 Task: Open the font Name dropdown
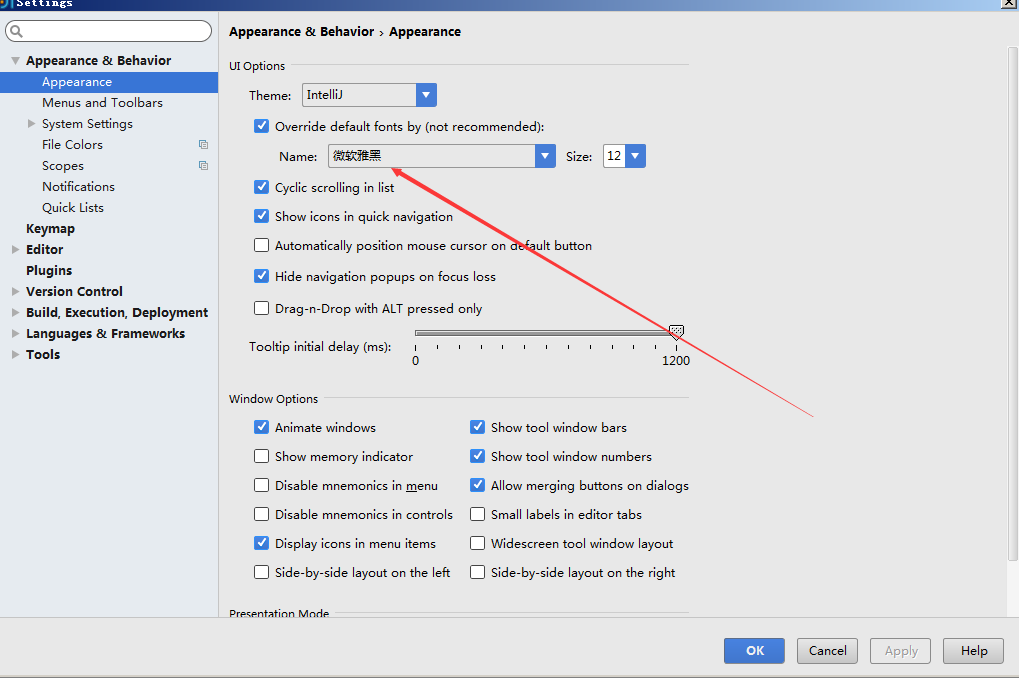[545, 156]
